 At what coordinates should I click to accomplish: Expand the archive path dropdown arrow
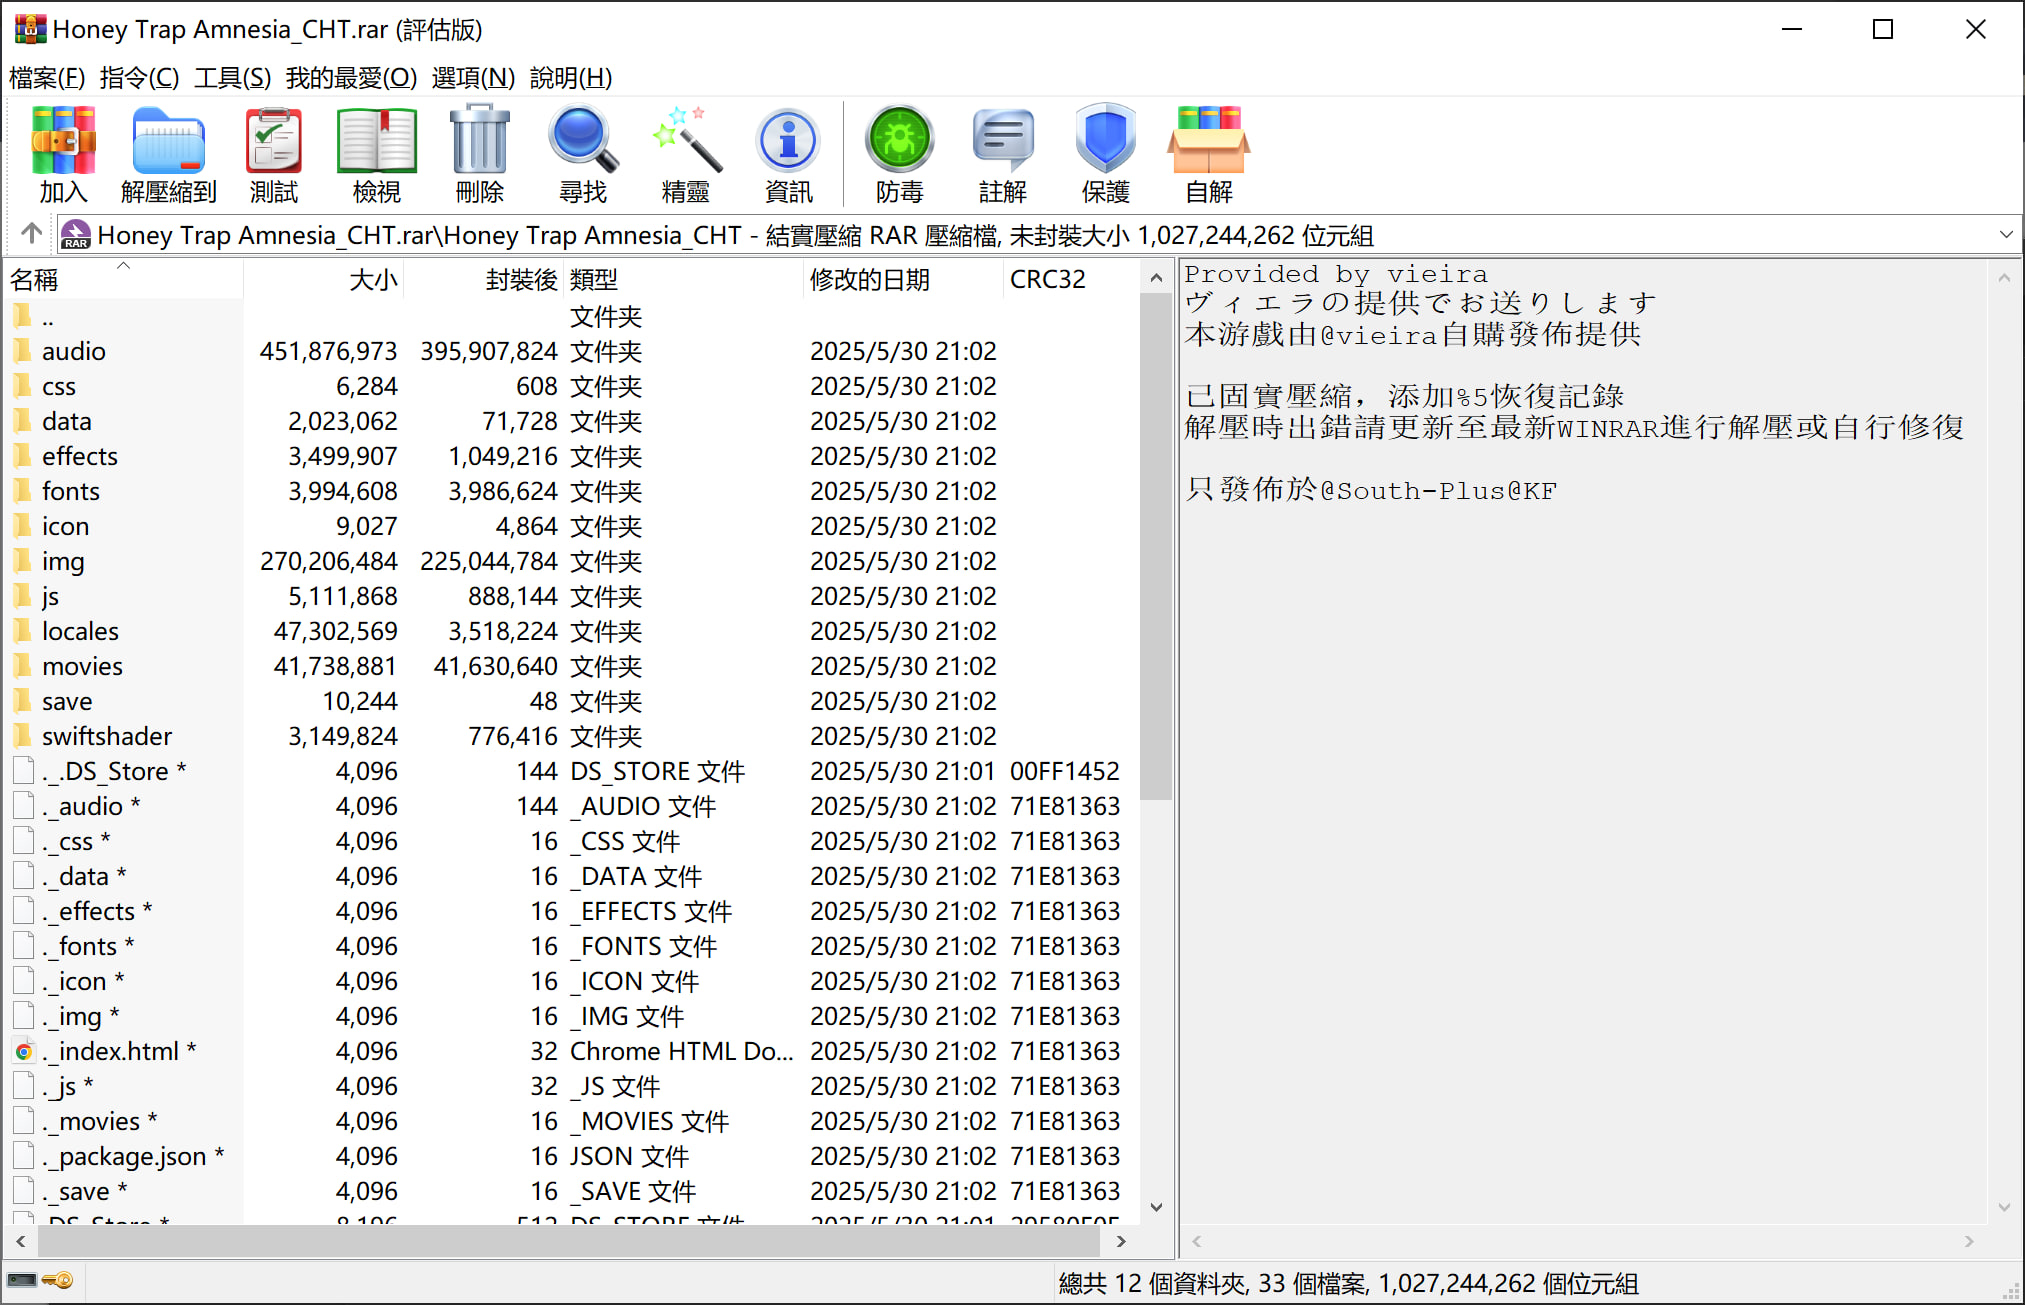2005,235
